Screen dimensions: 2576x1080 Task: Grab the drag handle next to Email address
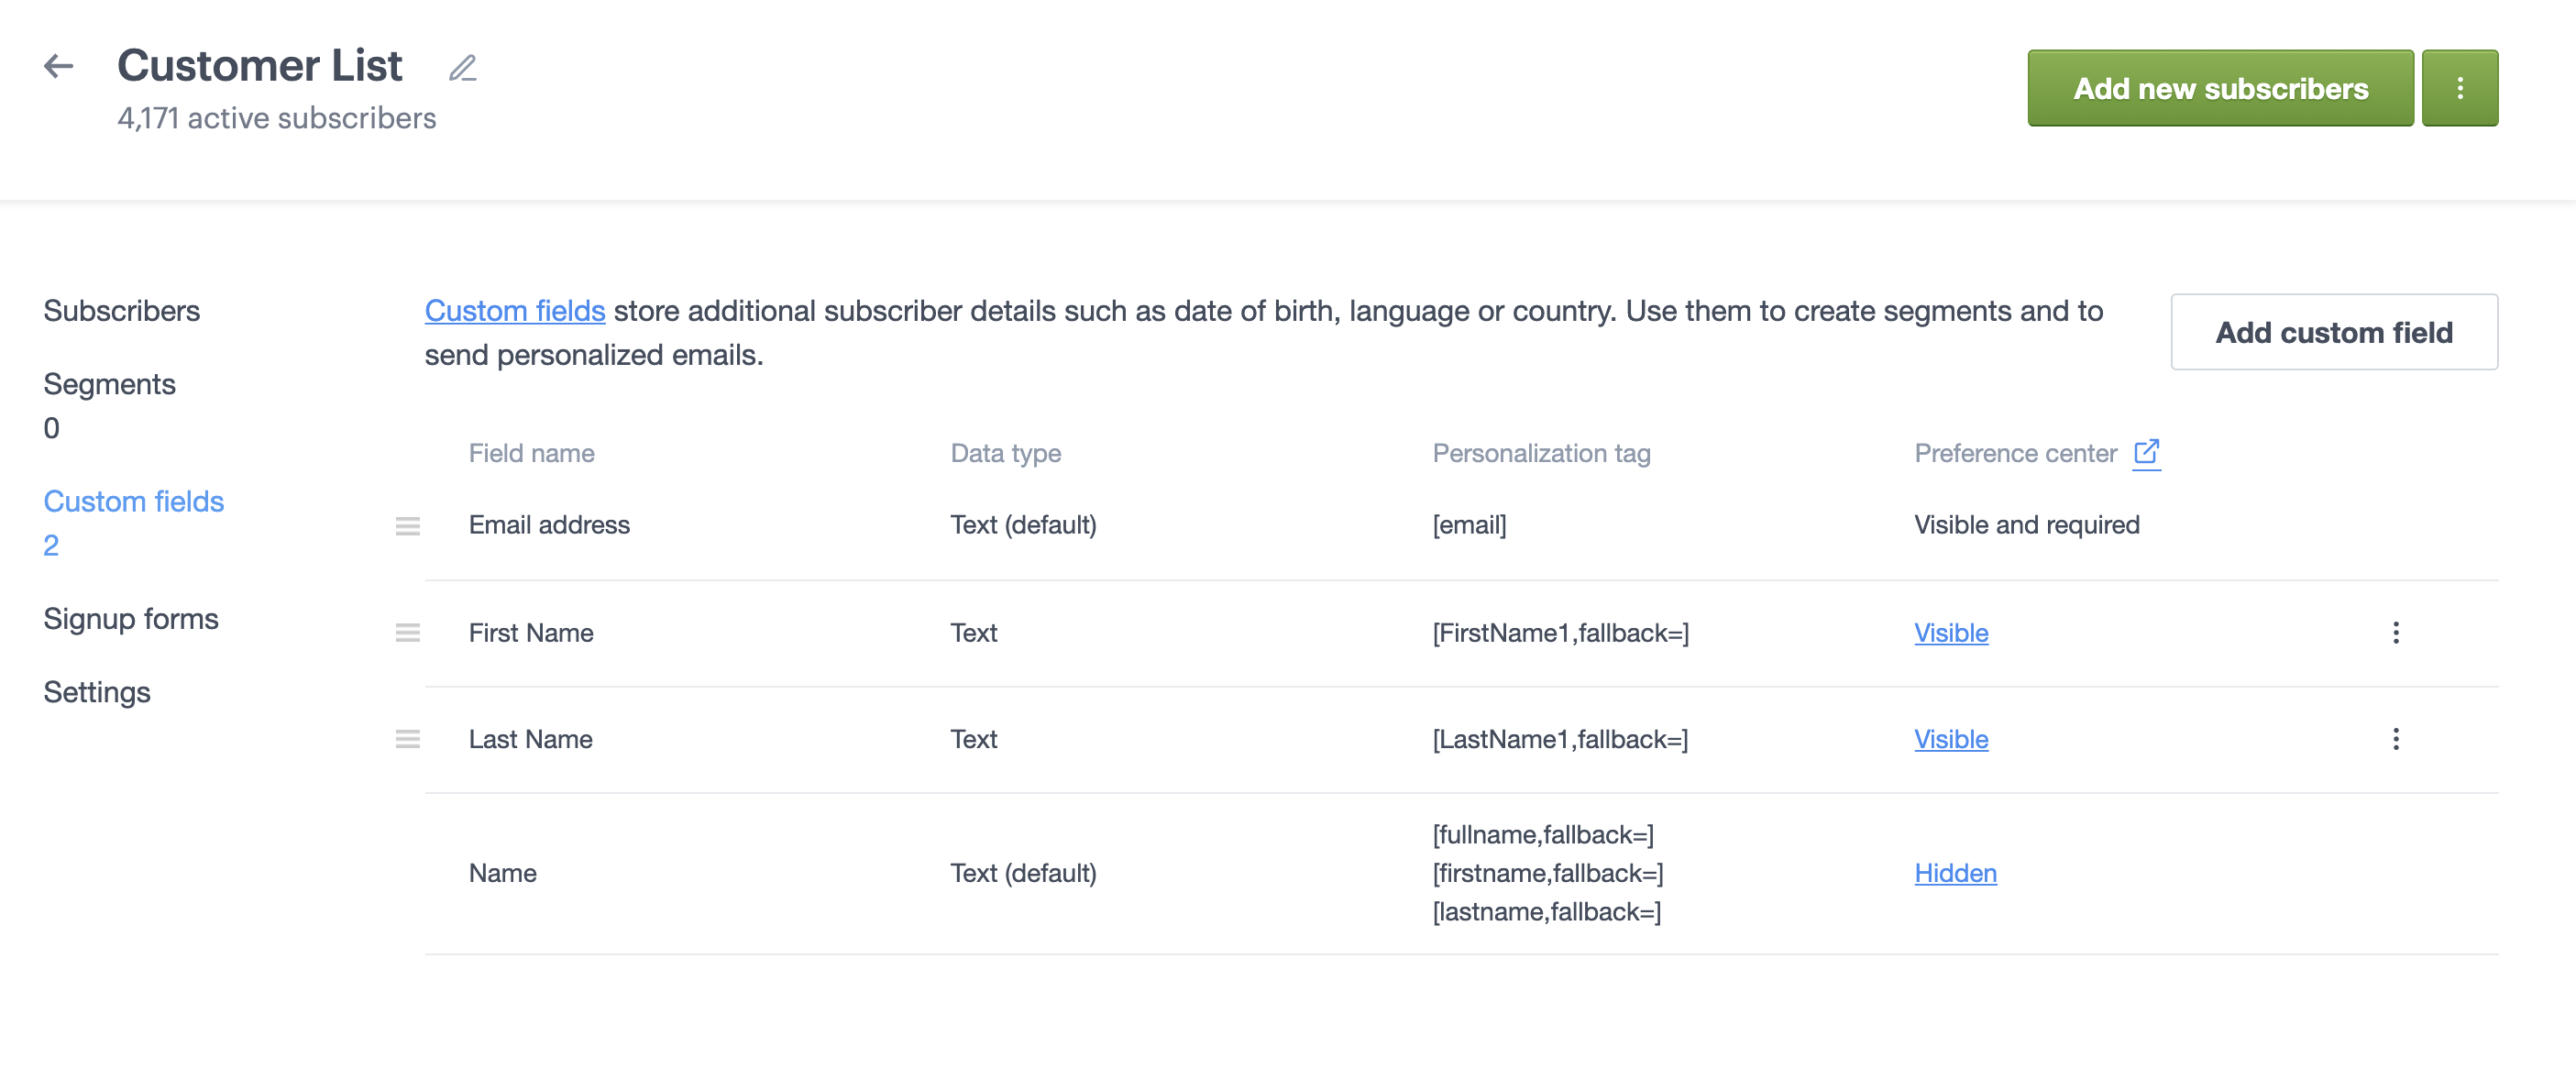pos(408,525)
